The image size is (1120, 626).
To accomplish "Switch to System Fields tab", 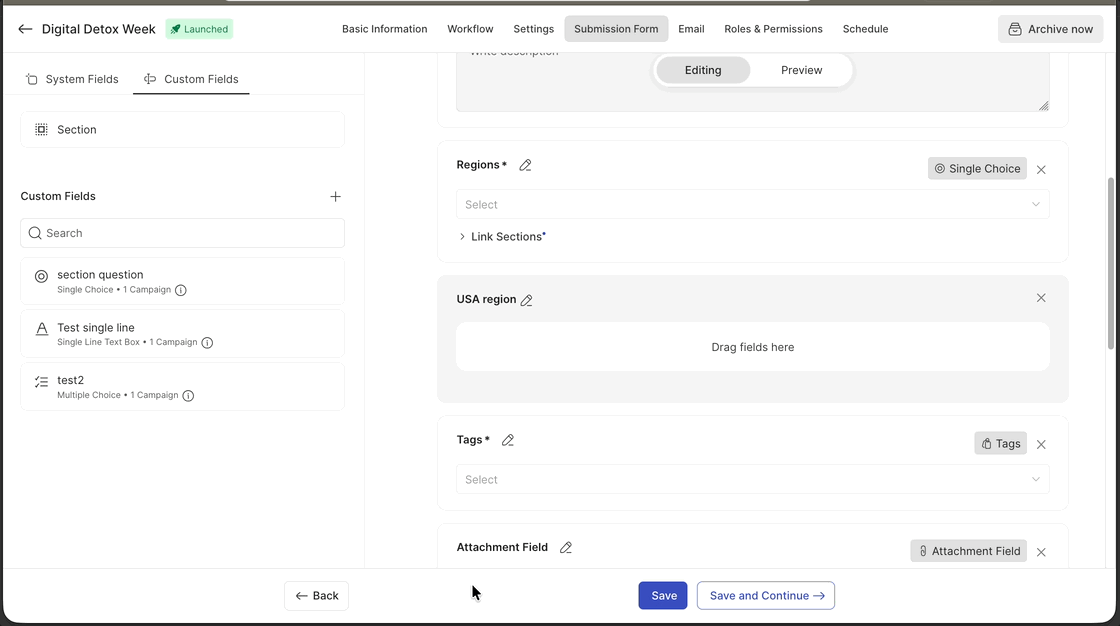I will [72, 79].
